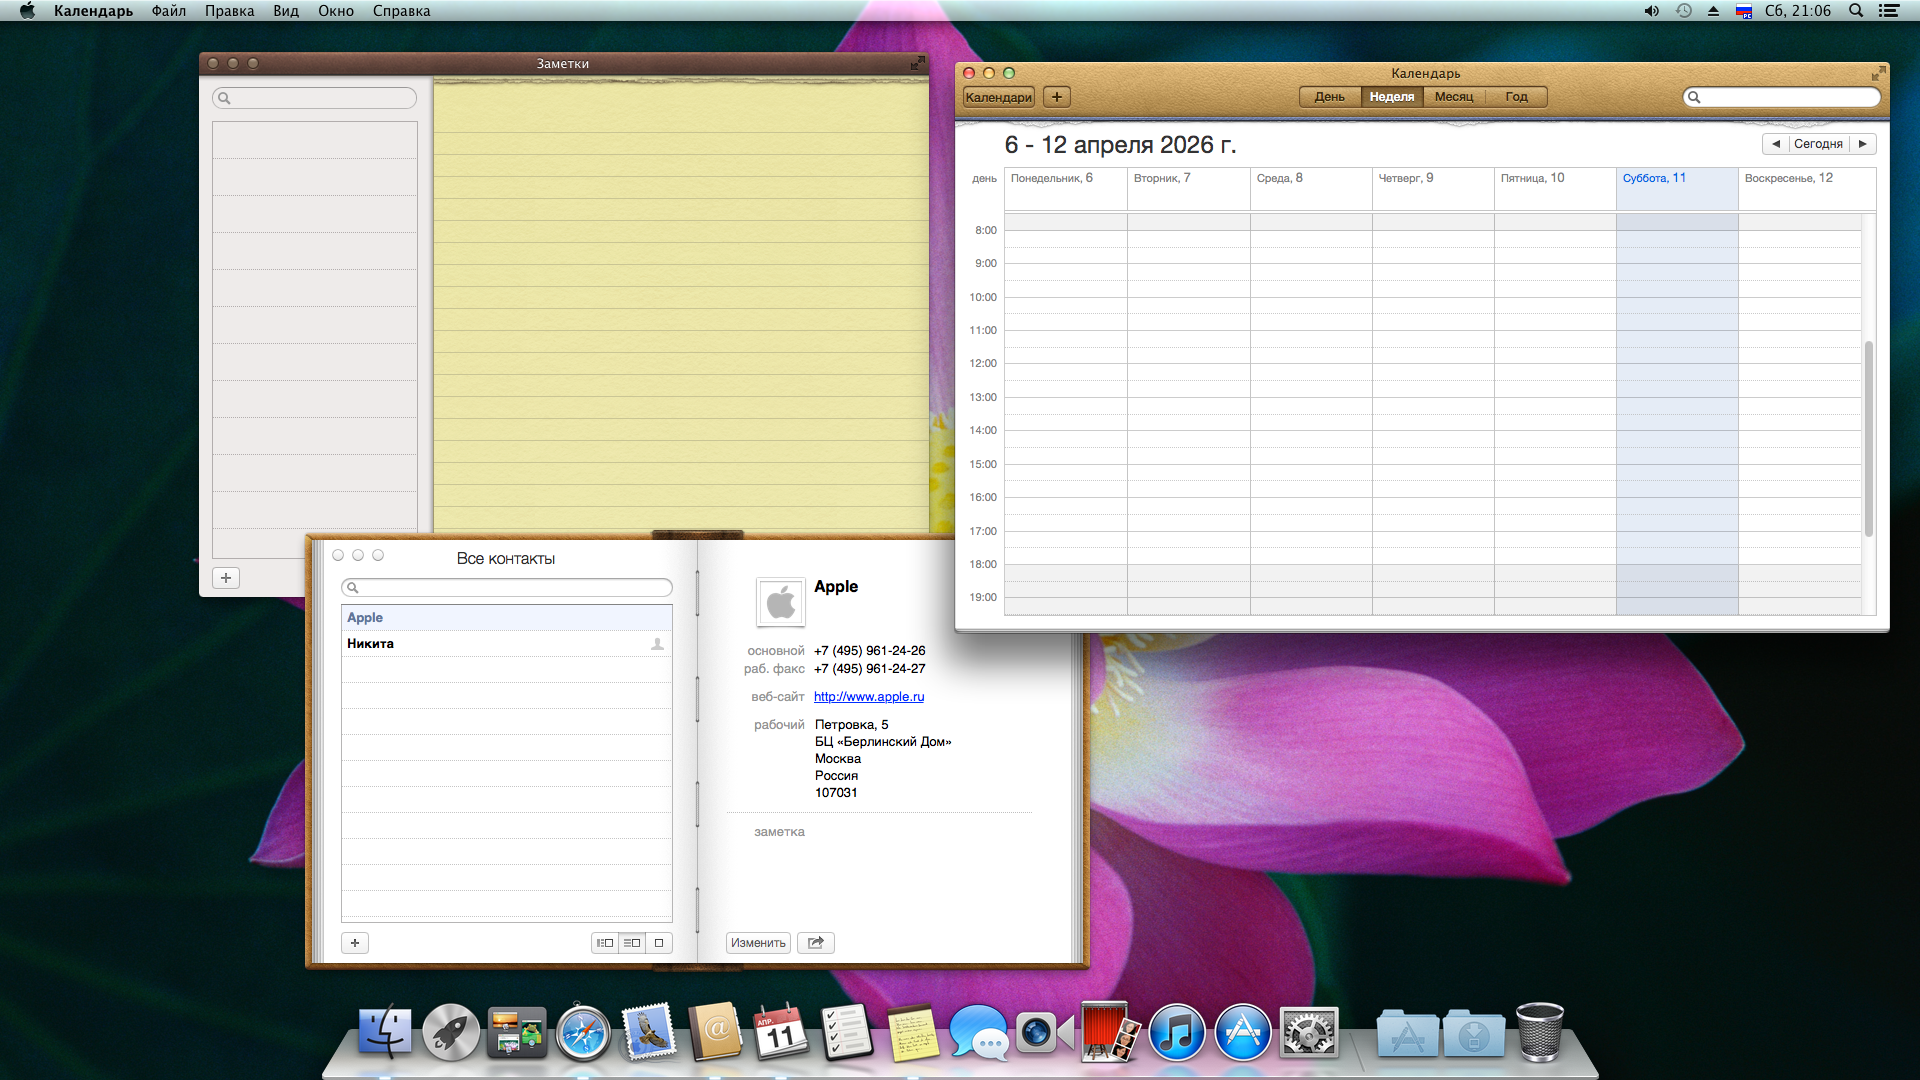Click the share contact icon button

click(815, 942)
